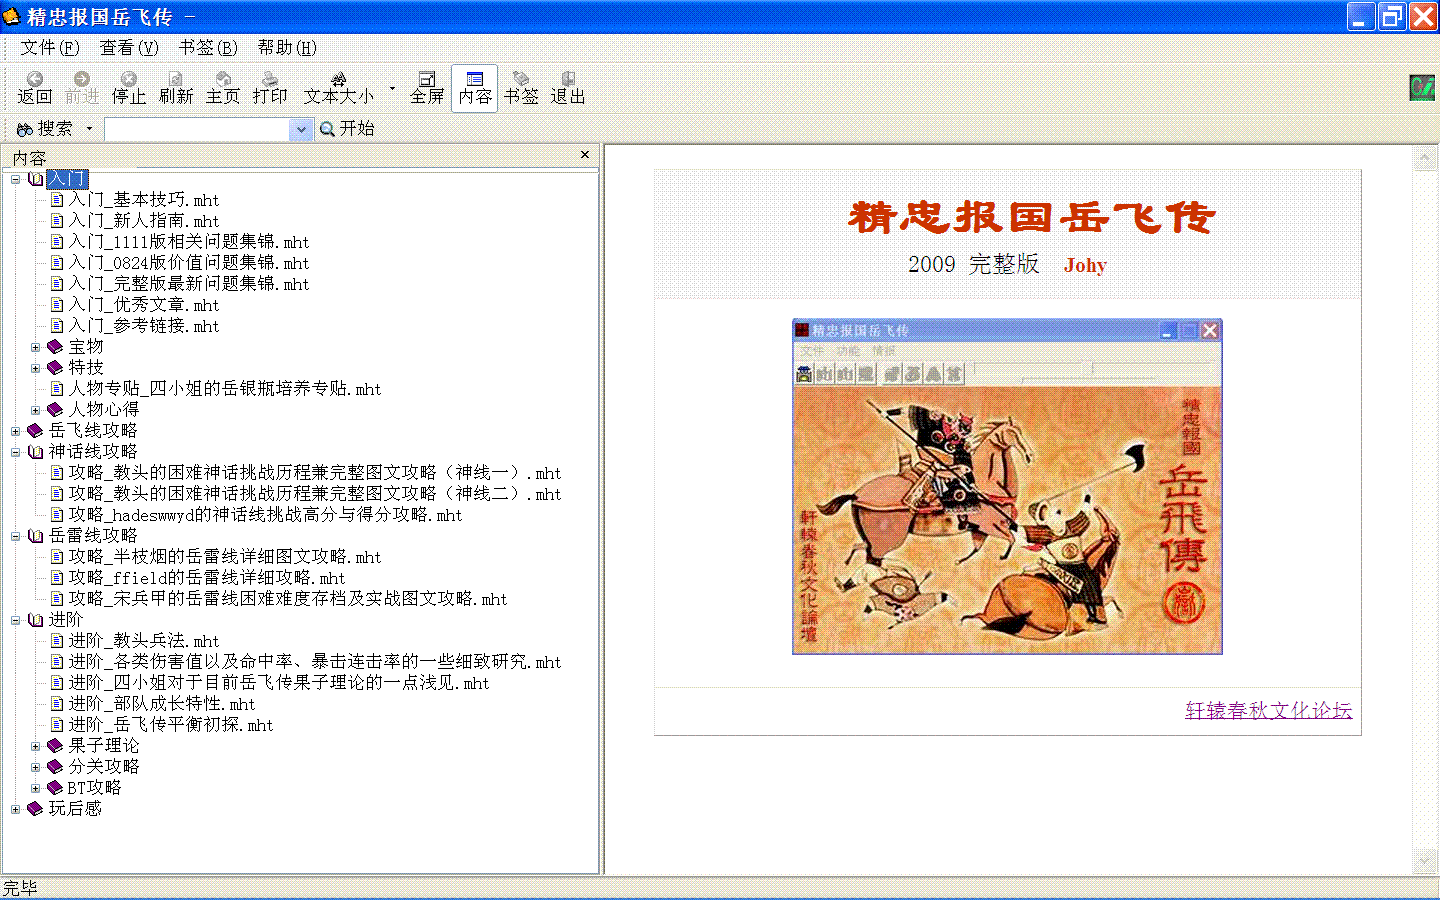The width and height of the screenshot is (1440, 900).
Task: Expand the 果子理论 tree node
Action: coord(35,746)
